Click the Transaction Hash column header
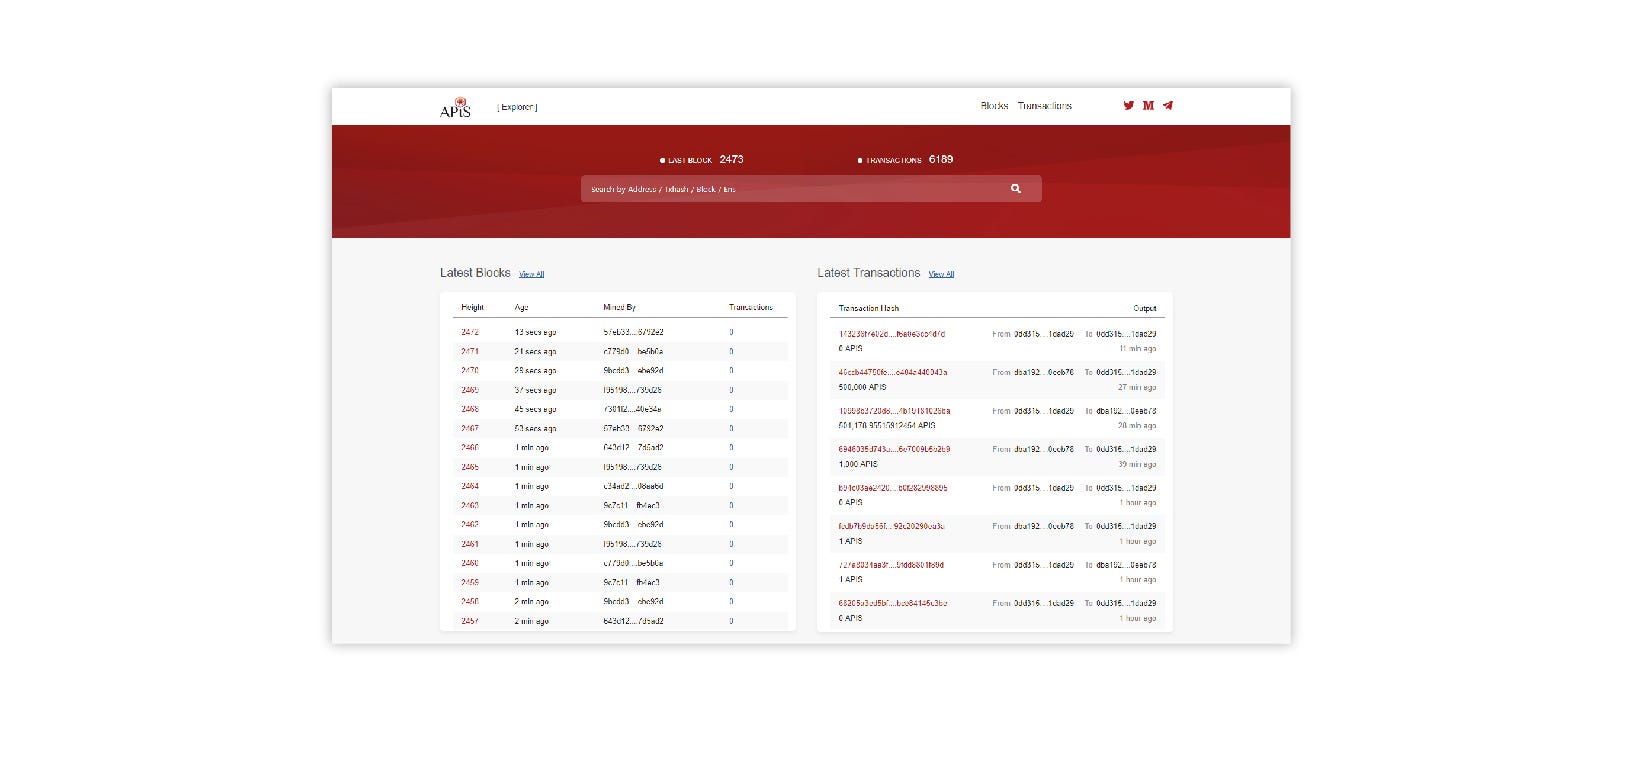Image resolution: width=1631 pixels, height=780 pixels. click(x=868, y=308)
